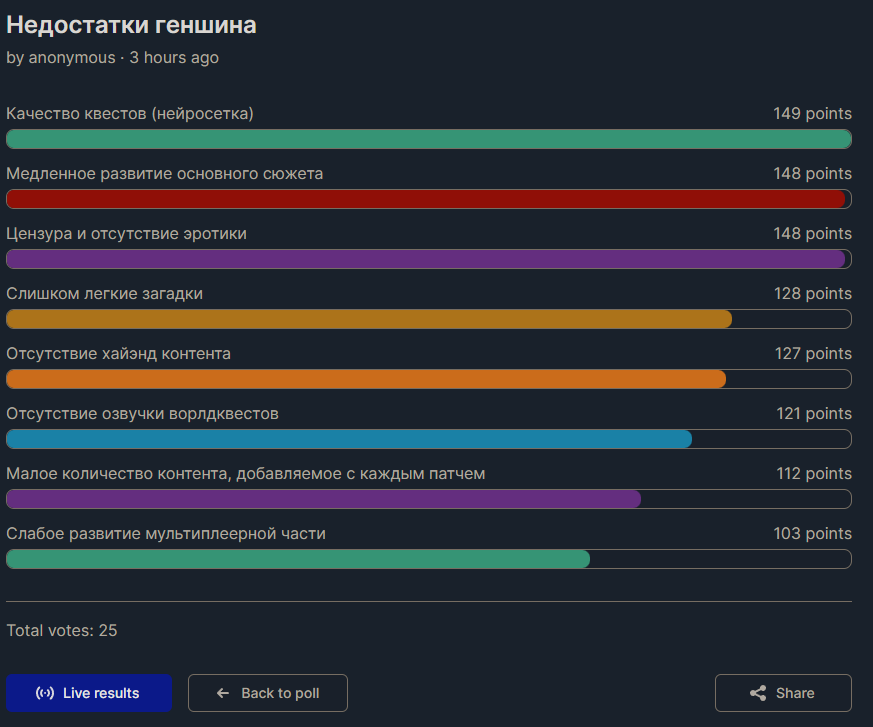Click the anonymous author text
This screenshot has width=873, height=727.
tap(72, 57)
